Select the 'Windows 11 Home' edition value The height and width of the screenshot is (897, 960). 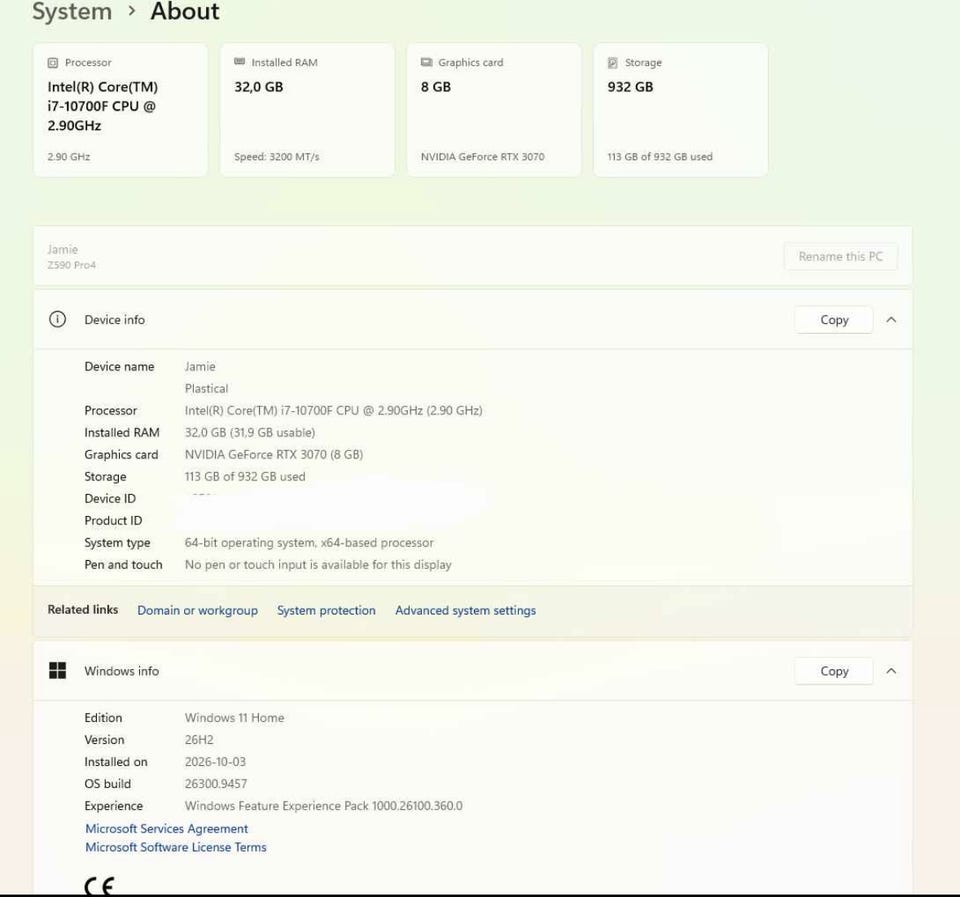[234, 718]
